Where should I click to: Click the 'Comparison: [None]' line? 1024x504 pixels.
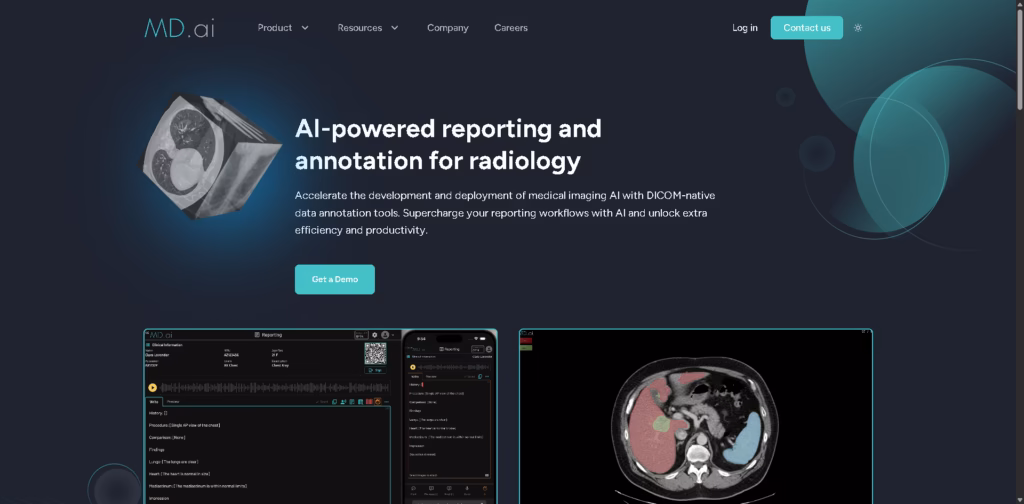[x=167, y=437]
